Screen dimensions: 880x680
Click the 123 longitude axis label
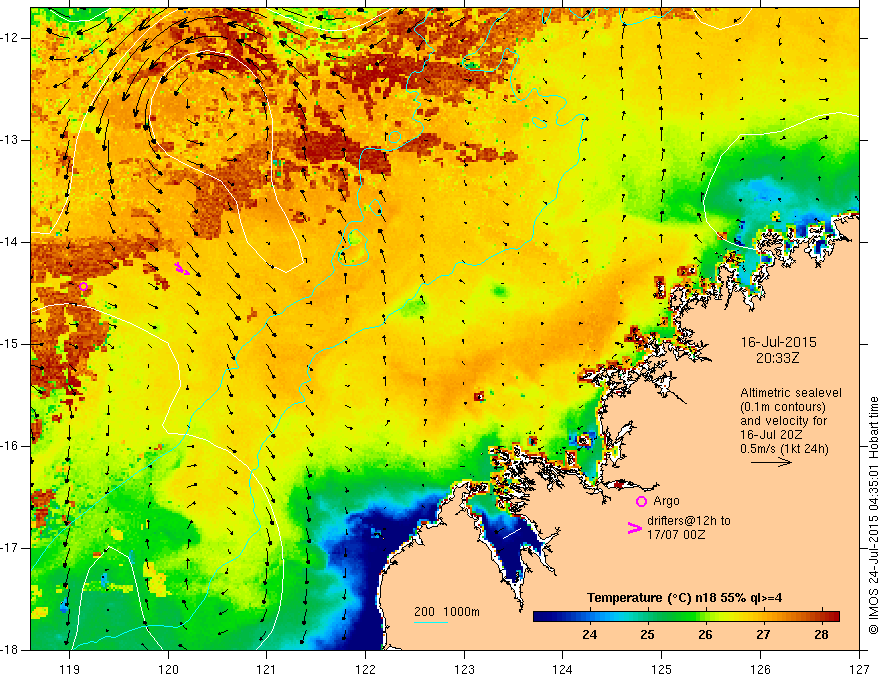click(464, 669)
